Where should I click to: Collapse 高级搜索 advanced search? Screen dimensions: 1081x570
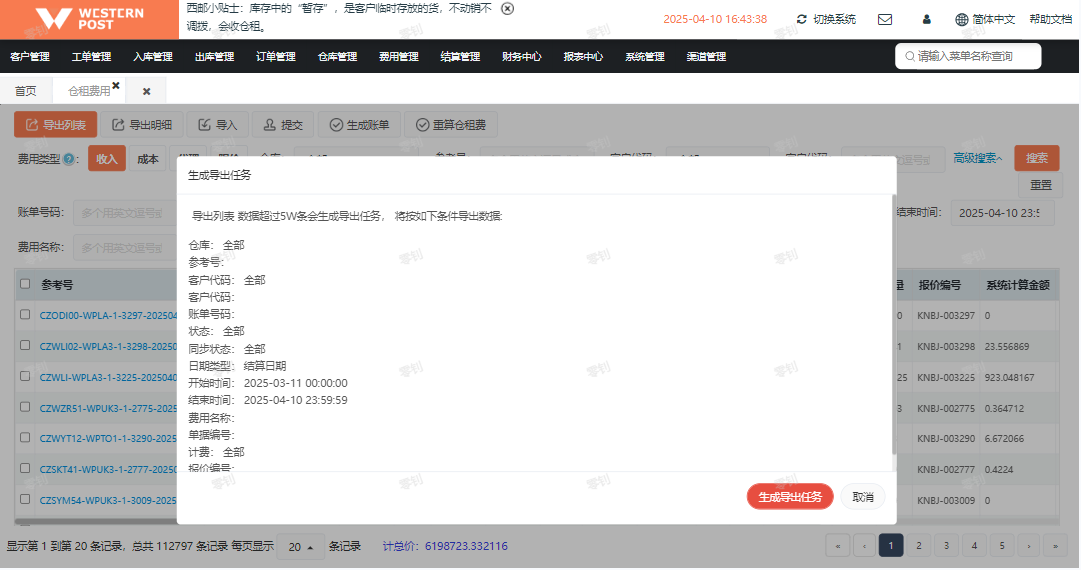(978, 159)
